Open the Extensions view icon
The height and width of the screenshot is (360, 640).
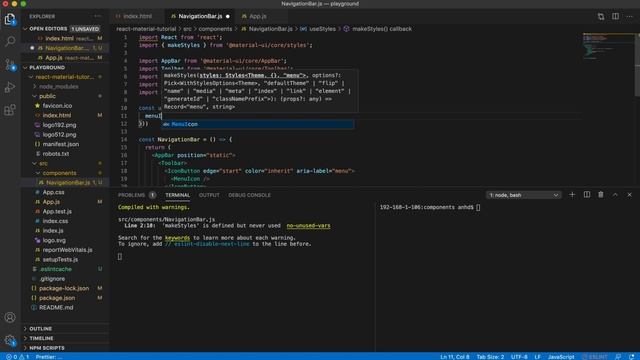pos(10,109)
